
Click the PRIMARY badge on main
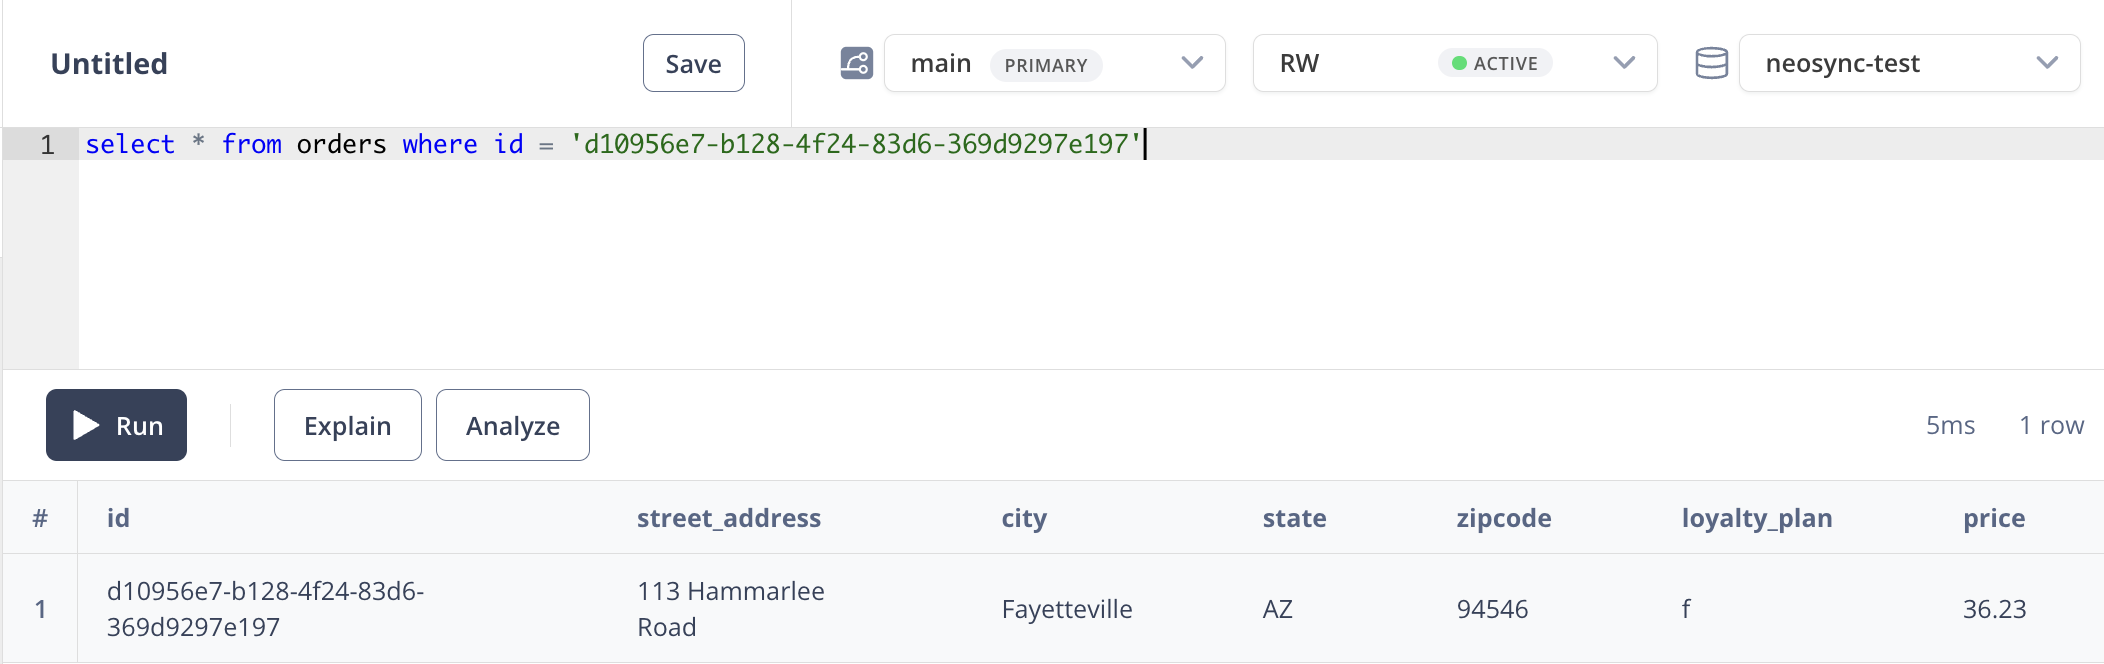pos(1046,65)
